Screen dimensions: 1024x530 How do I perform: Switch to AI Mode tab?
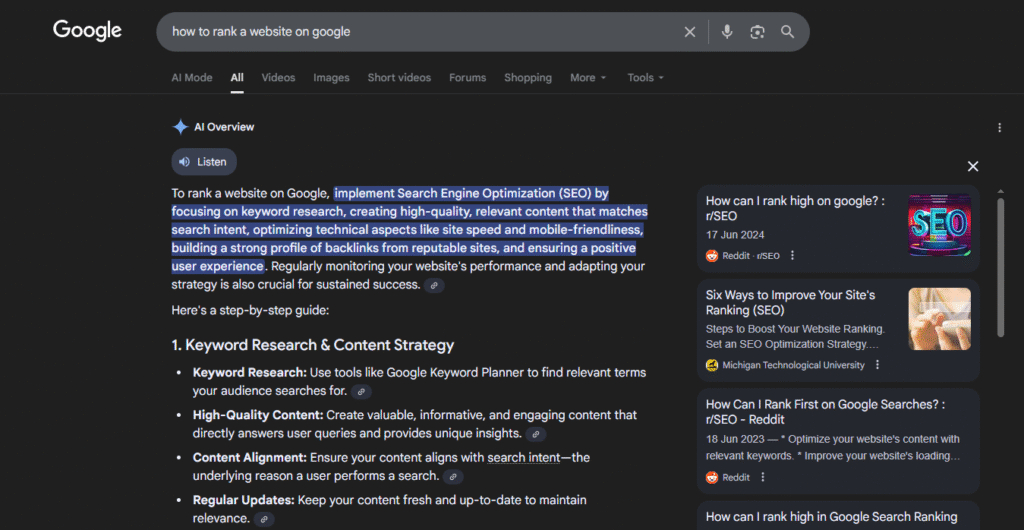[192, 78]
